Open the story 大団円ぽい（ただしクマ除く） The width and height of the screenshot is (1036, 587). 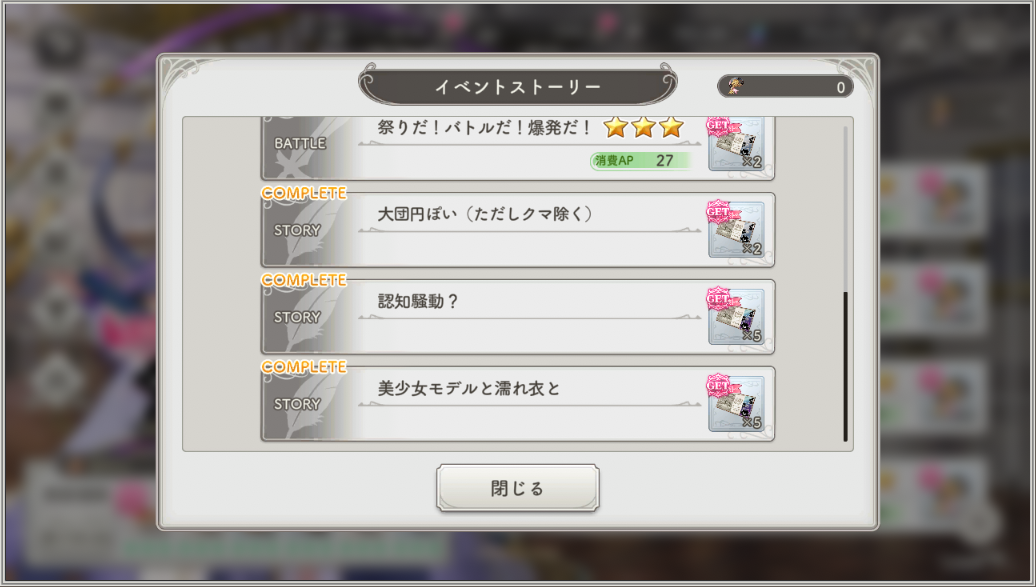tap(517, 230)
